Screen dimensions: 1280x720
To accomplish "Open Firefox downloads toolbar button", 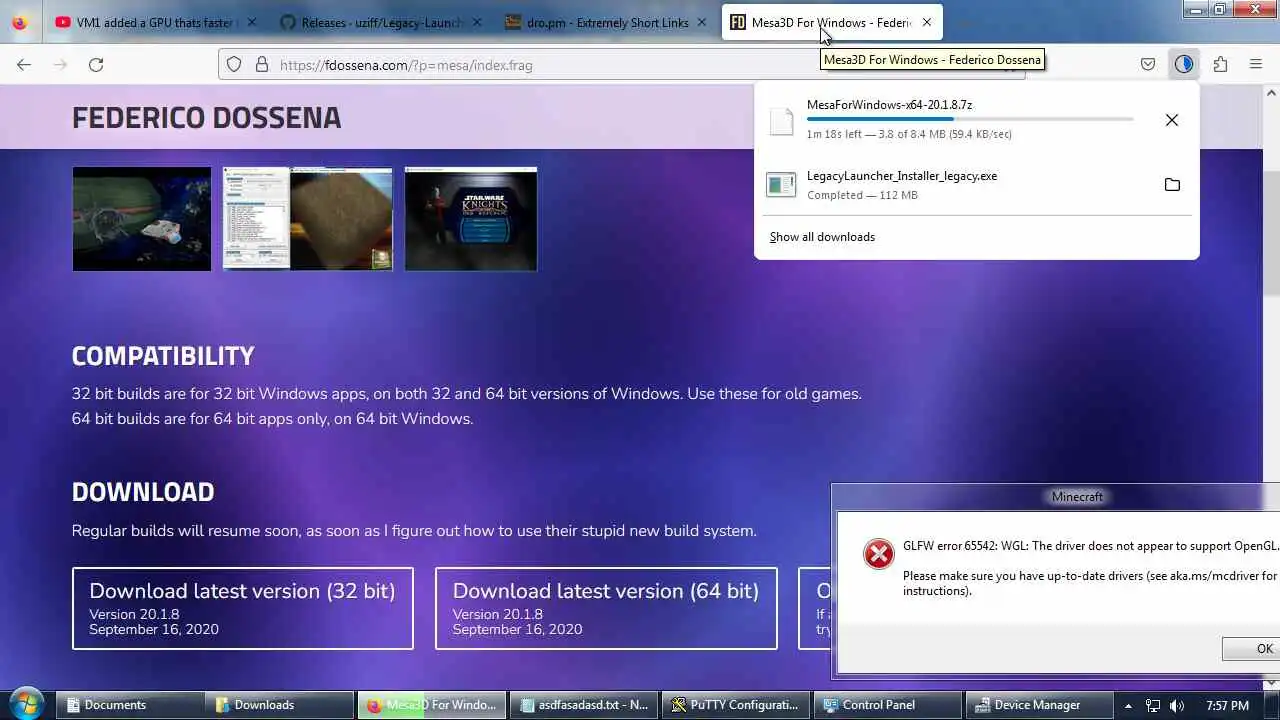I will [x=1184, y=64].
